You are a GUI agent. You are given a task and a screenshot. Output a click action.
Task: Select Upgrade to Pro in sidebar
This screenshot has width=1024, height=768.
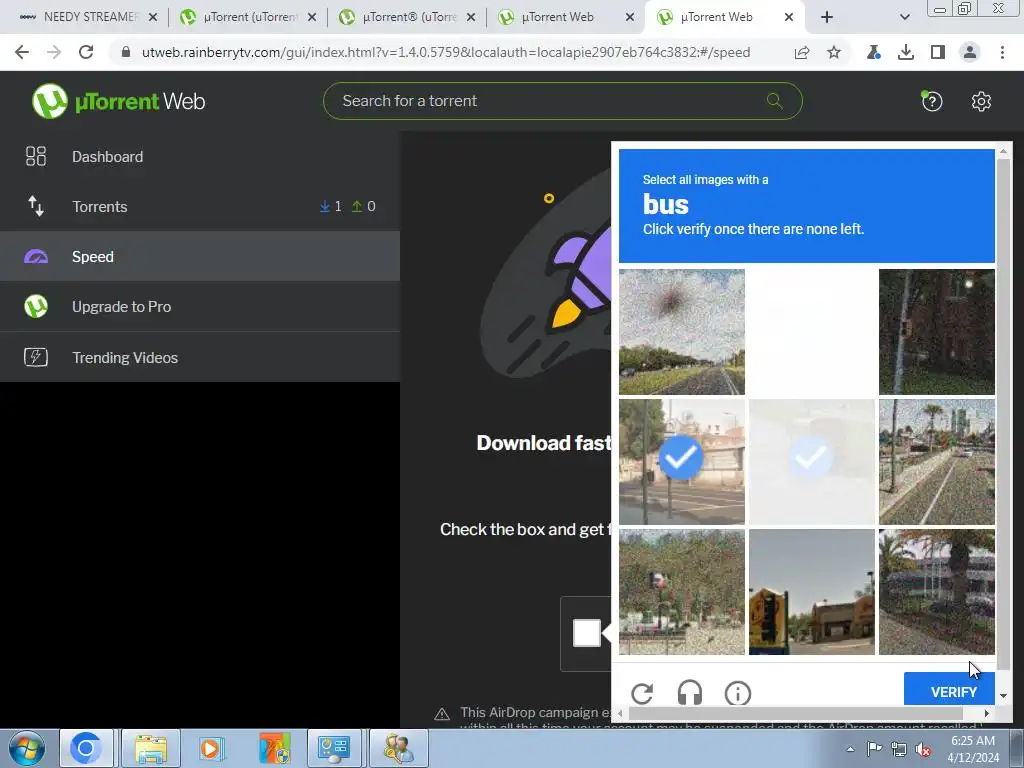pos(200,306)
